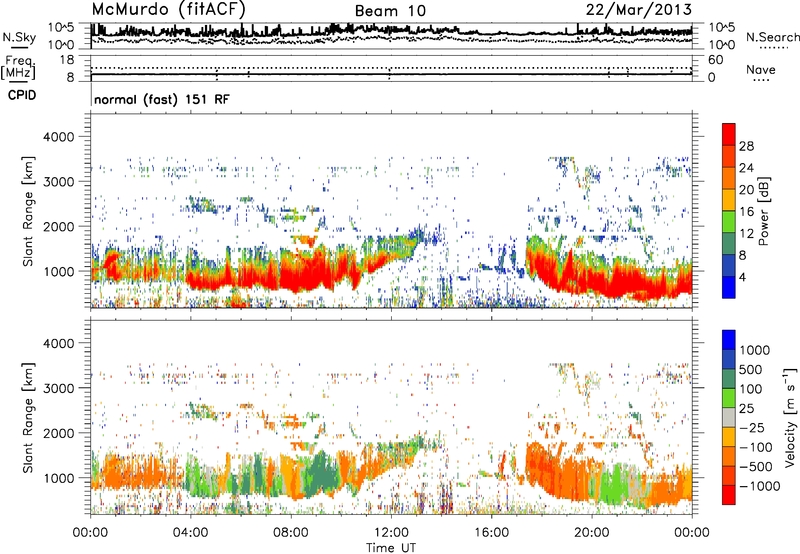Viewport: 800px width, 554px height.
Task: Click the noise sky trace in top panel
Action: click(x=391, y=31)
